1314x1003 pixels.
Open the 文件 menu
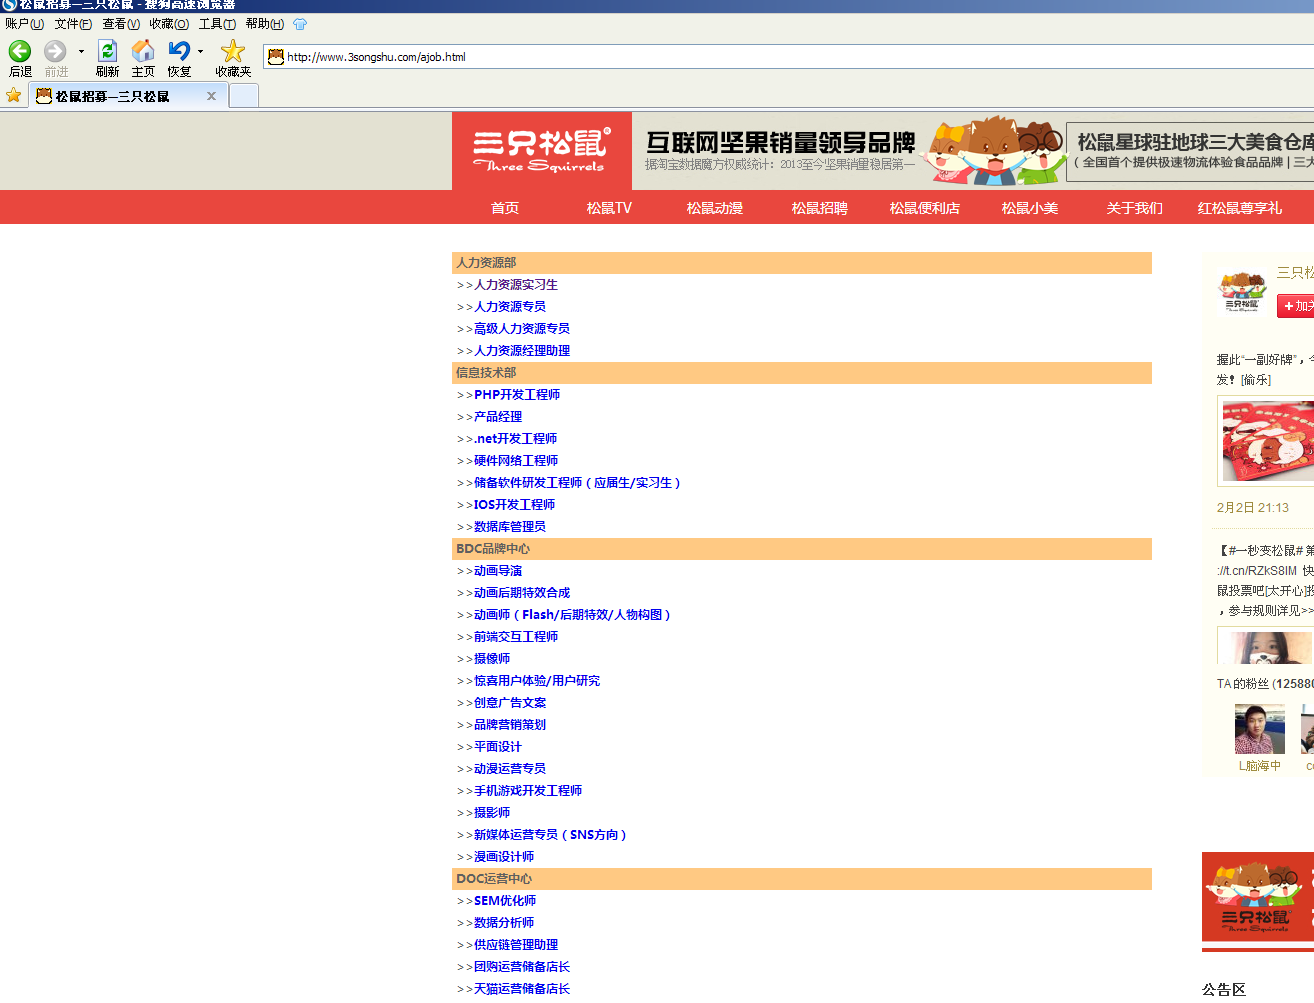73,23
